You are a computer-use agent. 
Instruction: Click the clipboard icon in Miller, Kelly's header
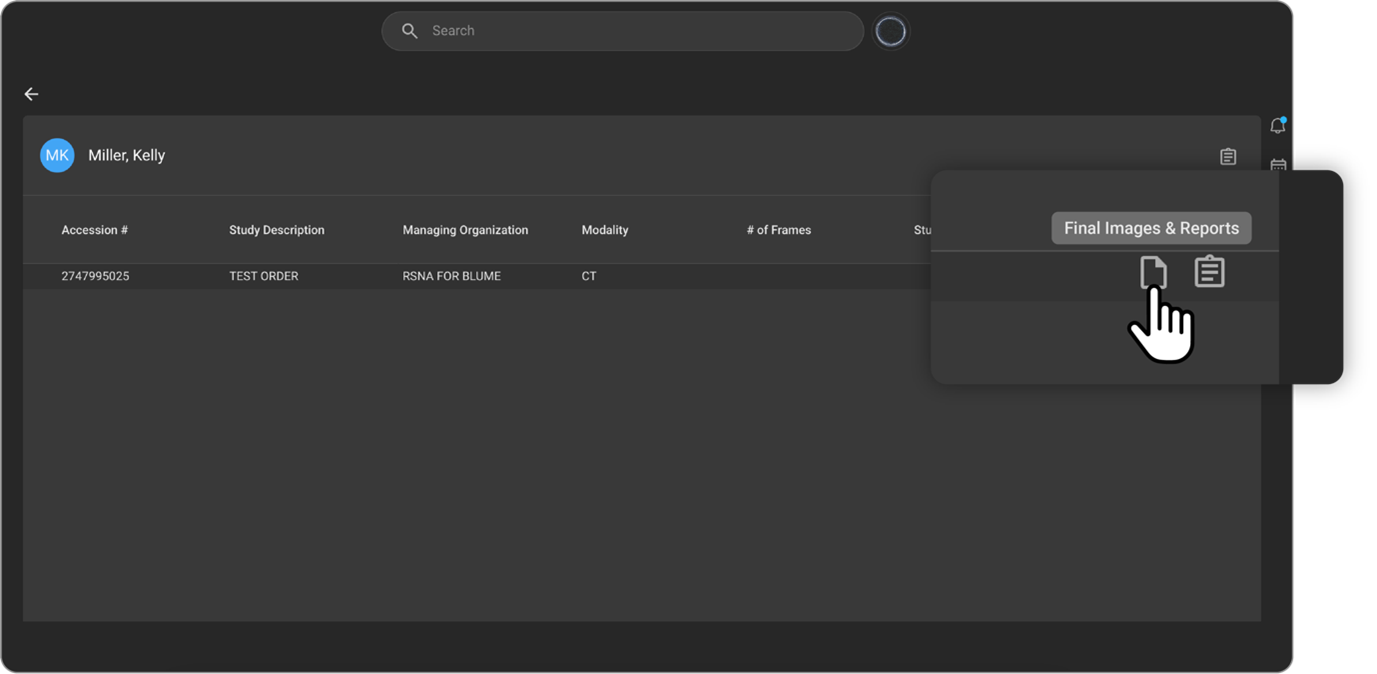pos(1228,156)
